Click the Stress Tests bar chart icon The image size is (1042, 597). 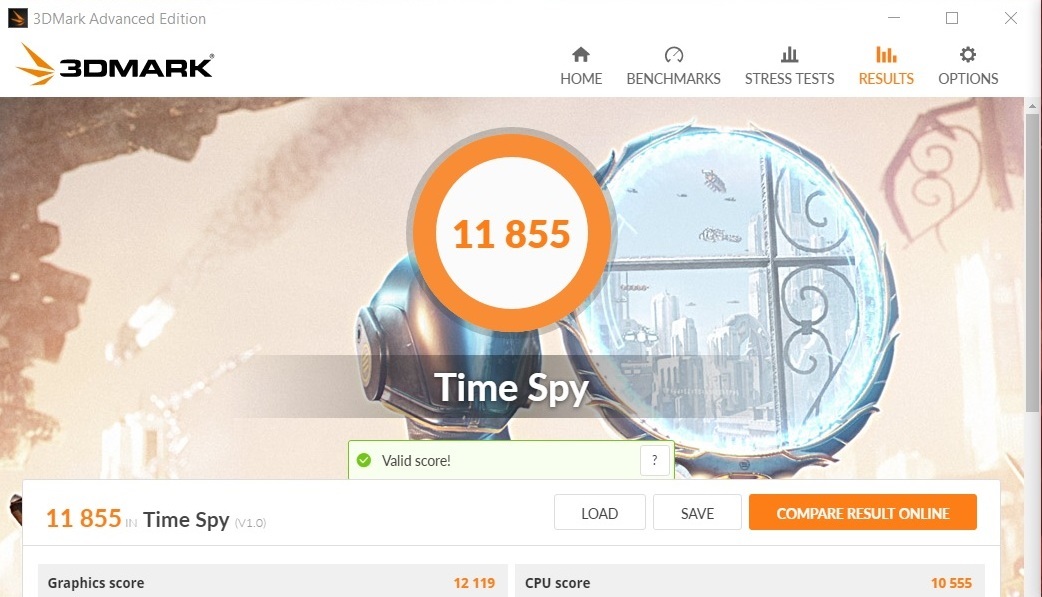[789, 55]
